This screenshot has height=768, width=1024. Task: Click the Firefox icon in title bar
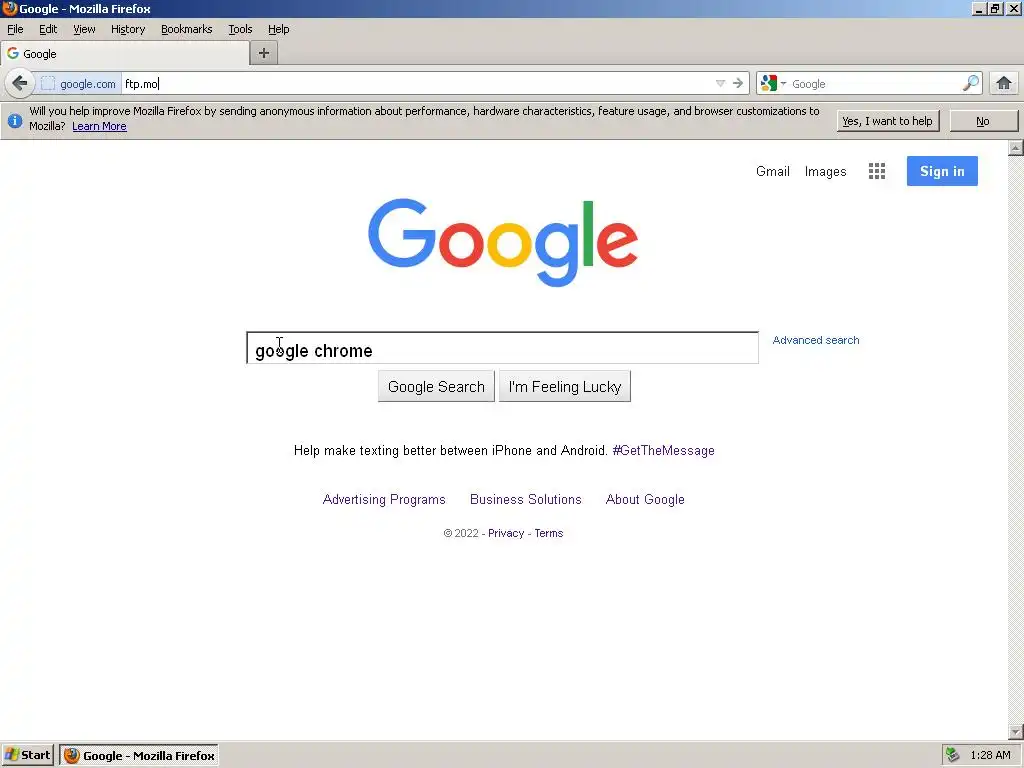(x=9, y=8)
